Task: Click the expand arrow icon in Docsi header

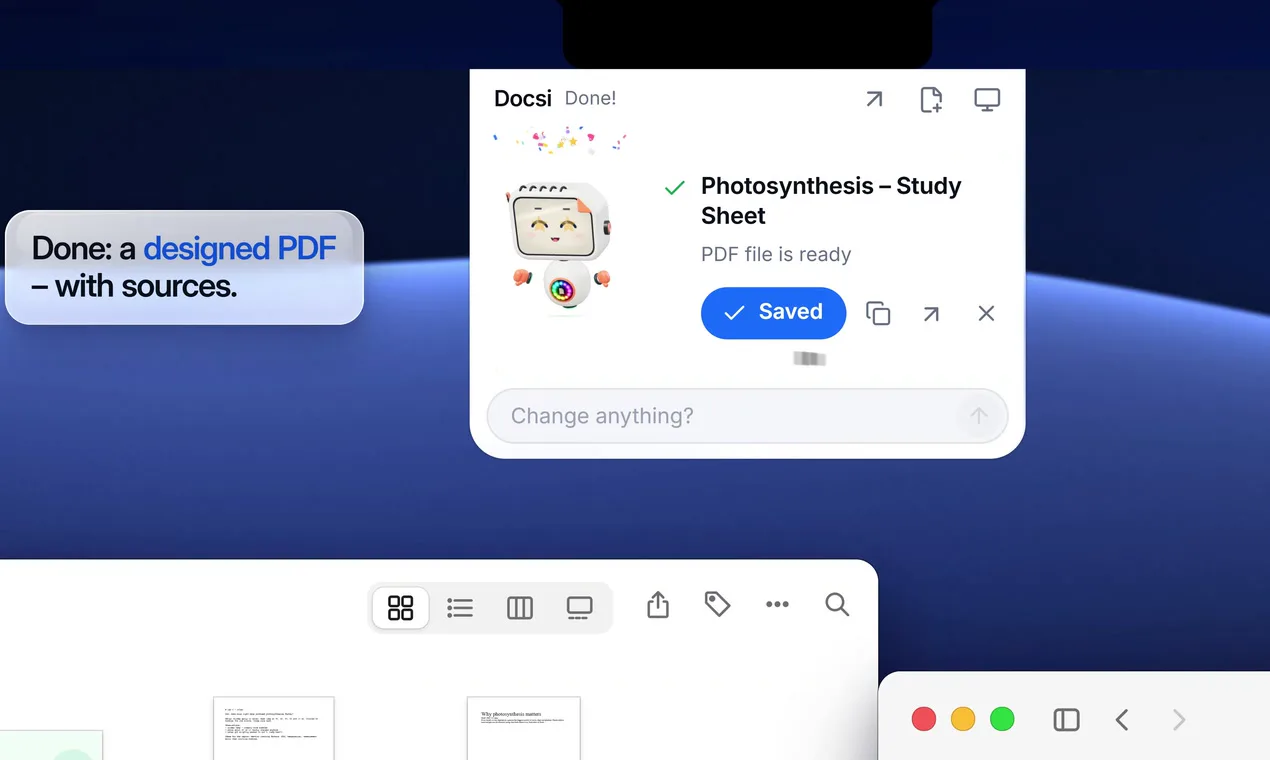Action: point(874,99)
